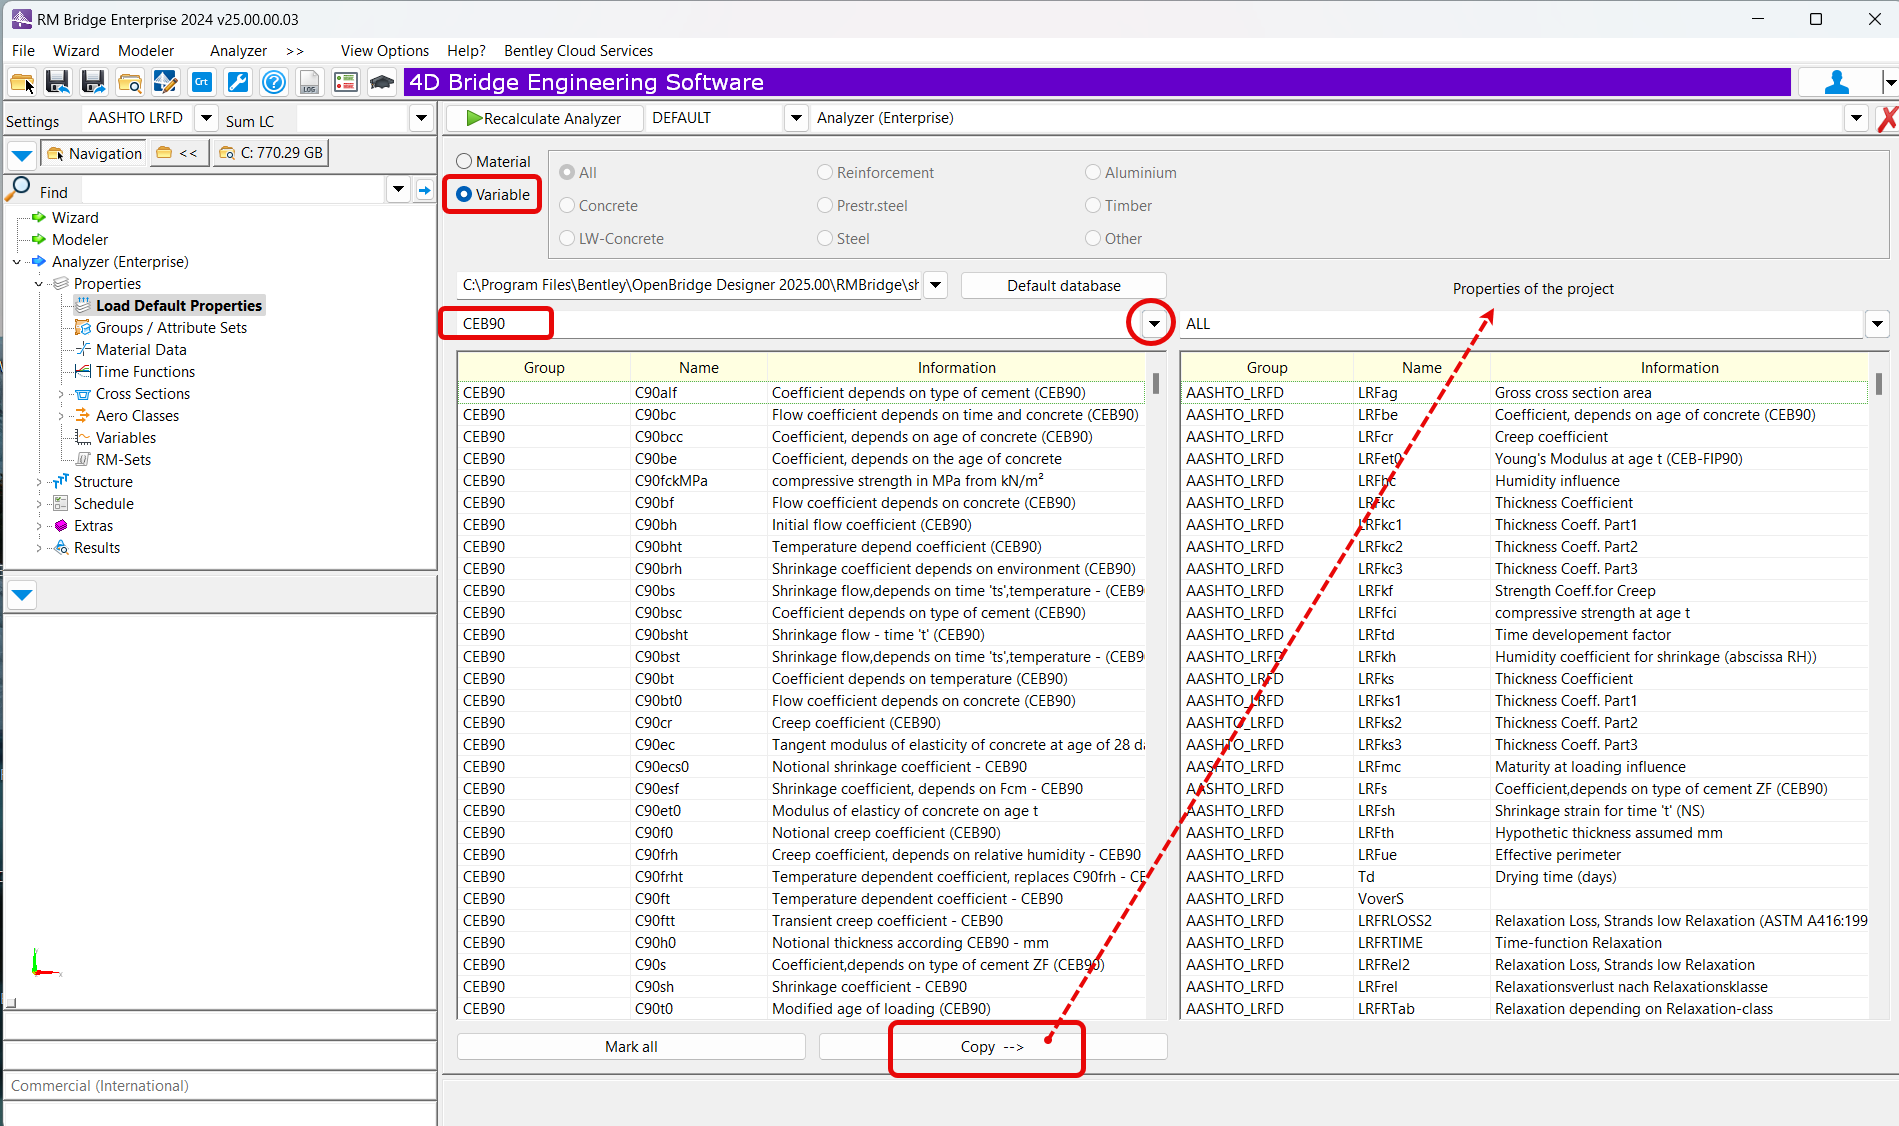This screenshot has width=1899, height=1126.
Task: Expand the Structure tree node
Action: click(39, 482)
